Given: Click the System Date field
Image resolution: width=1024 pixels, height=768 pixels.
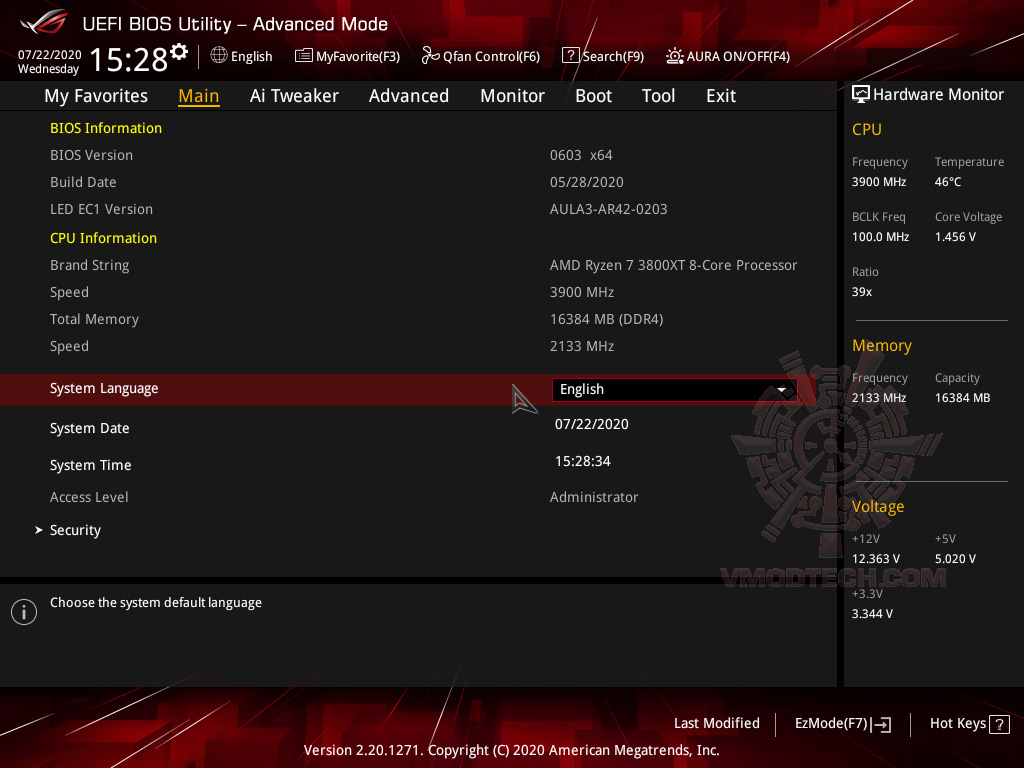Looking at the screenshot, I should [591, 424].
